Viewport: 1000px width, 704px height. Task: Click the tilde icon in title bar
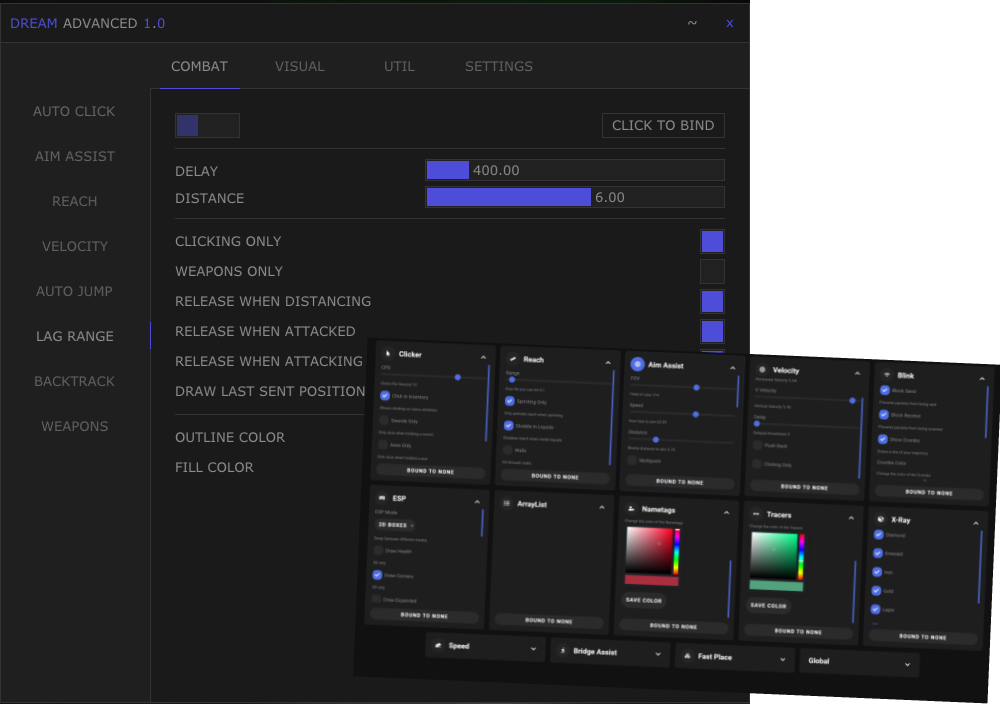point(692,23)
